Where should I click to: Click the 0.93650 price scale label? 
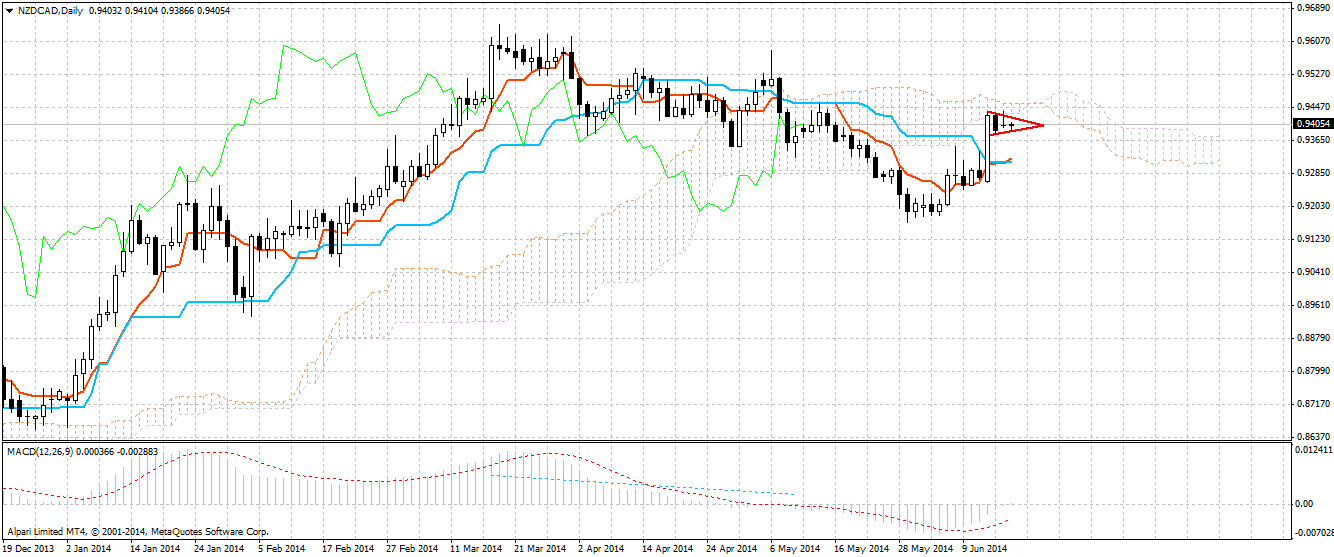(1311, 140)
